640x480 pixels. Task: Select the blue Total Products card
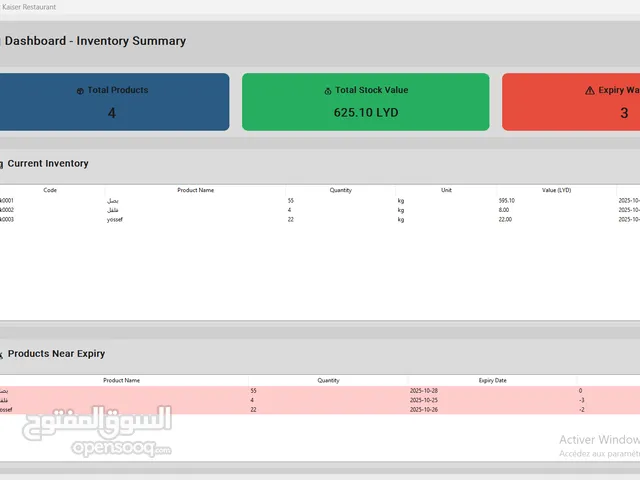point(112,102)
